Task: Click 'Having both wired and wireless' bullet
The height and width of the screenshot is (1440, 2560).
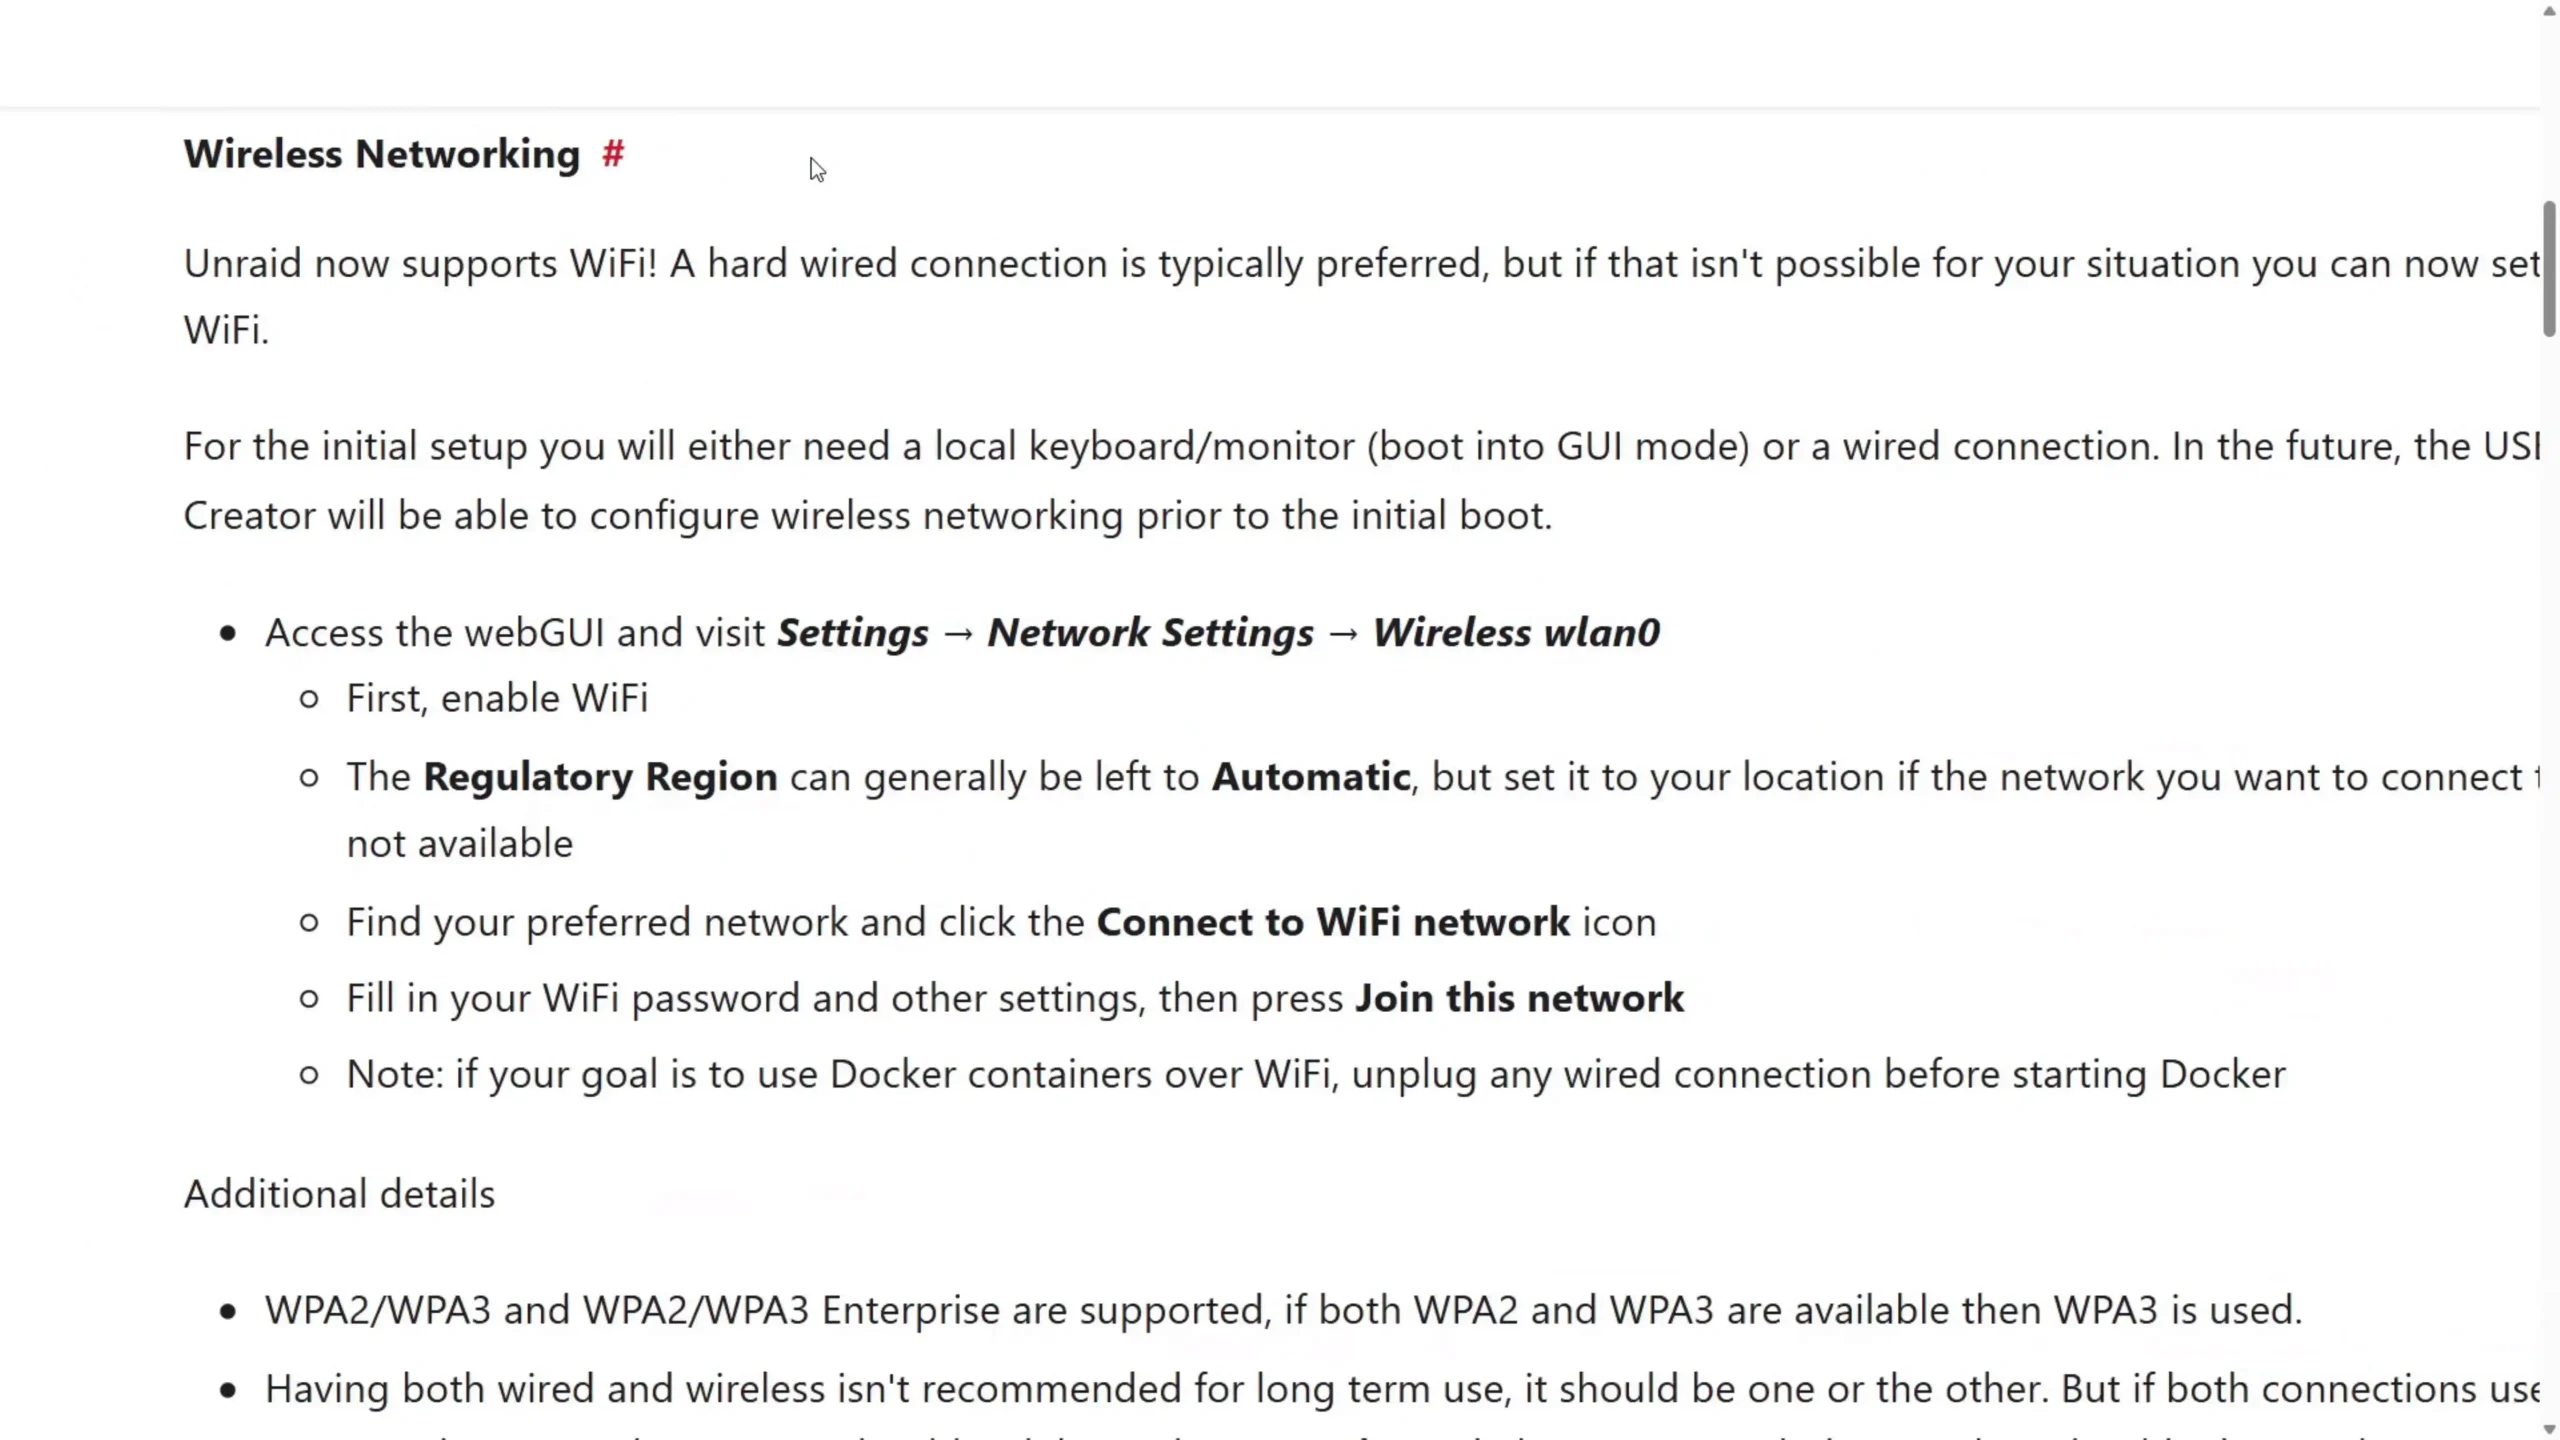Action: 1402,1389
